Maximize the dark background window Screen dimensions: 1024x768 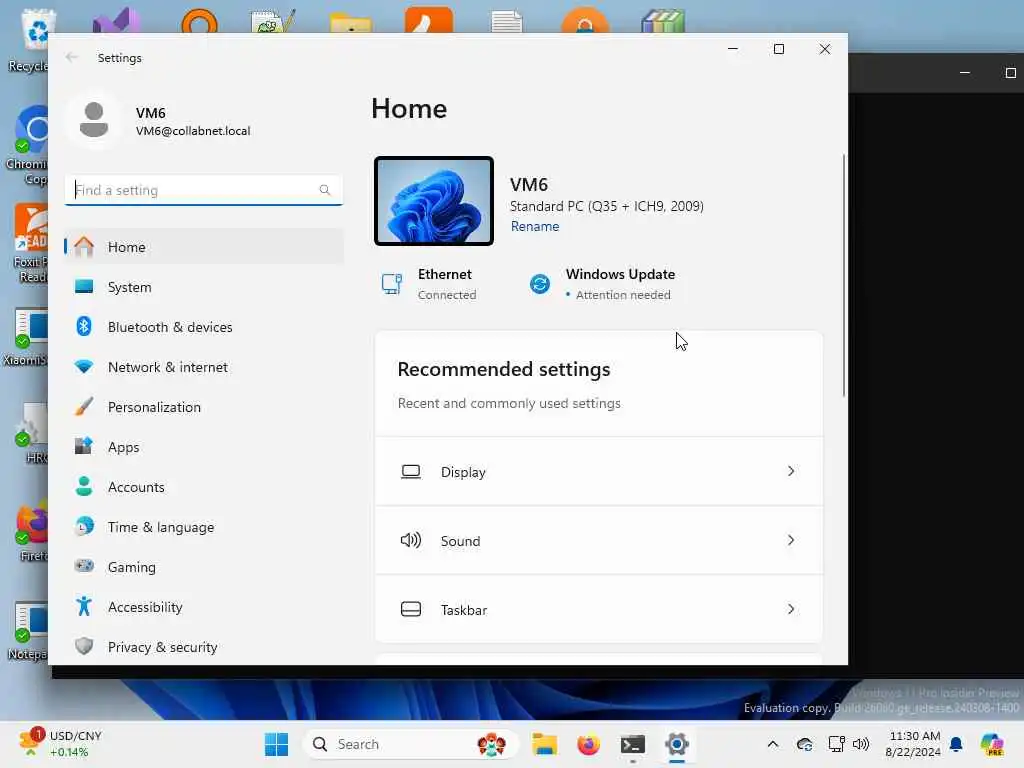pos(1010,72)
